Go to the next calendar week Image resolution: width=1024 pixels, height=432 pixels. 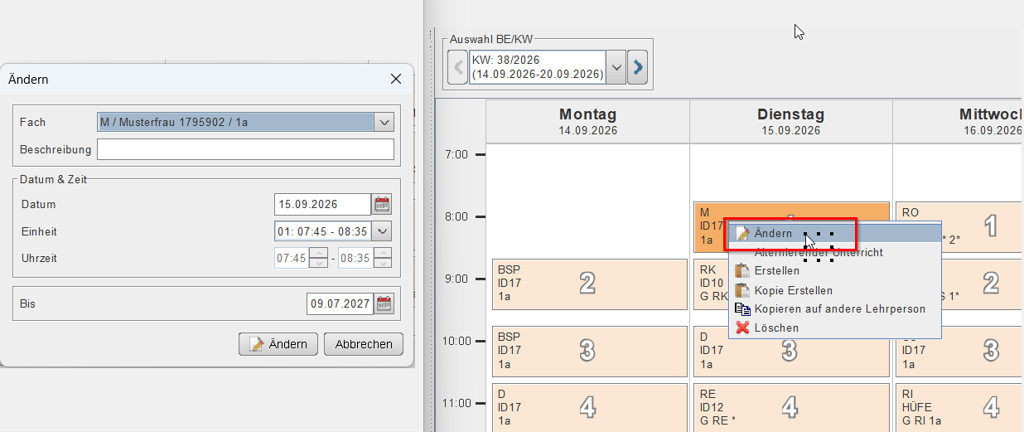[x=637, y=66]
